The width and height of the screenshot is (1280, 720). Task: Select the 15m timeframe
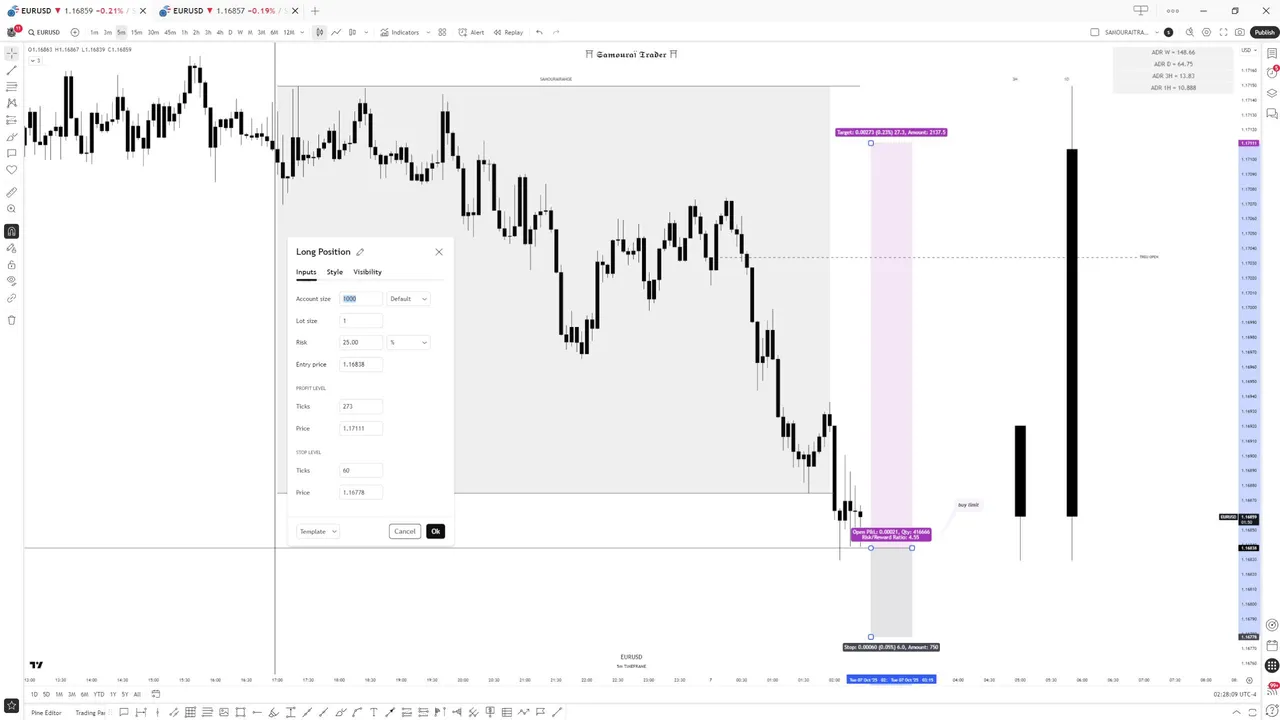137,32
